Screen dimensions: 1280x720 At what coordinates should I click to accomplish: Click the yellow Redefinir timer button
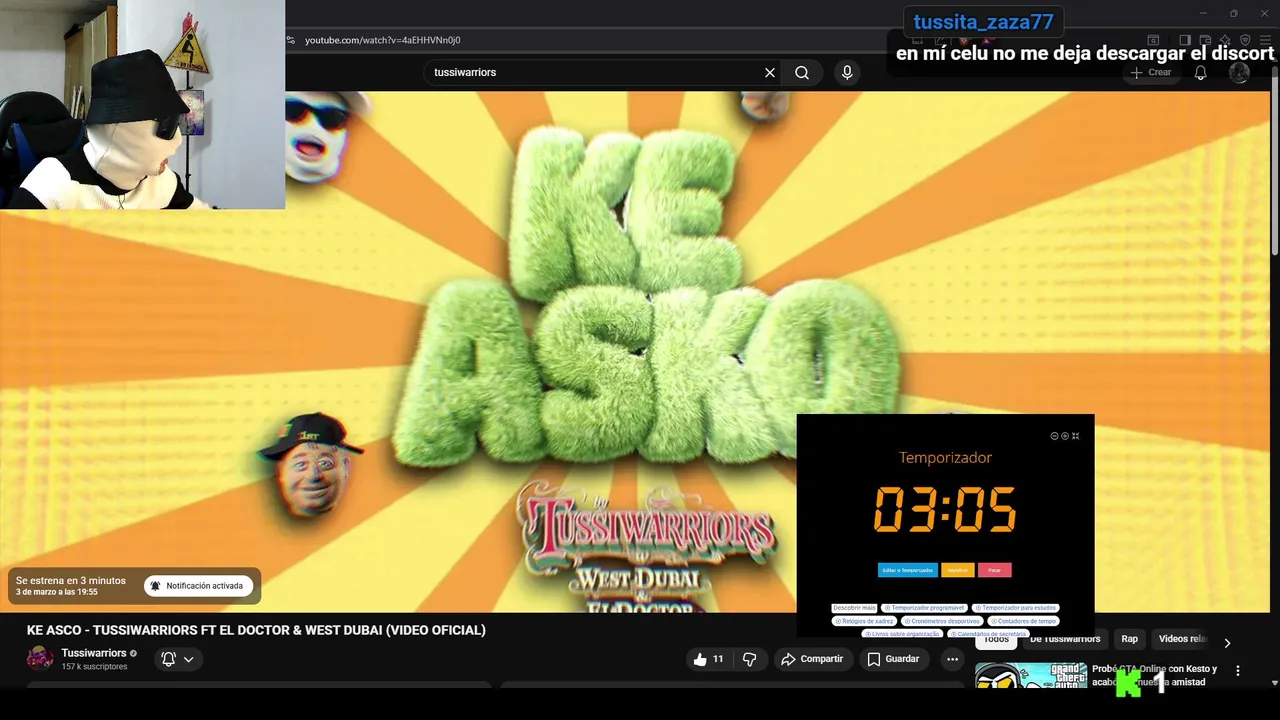pos(958,570)
